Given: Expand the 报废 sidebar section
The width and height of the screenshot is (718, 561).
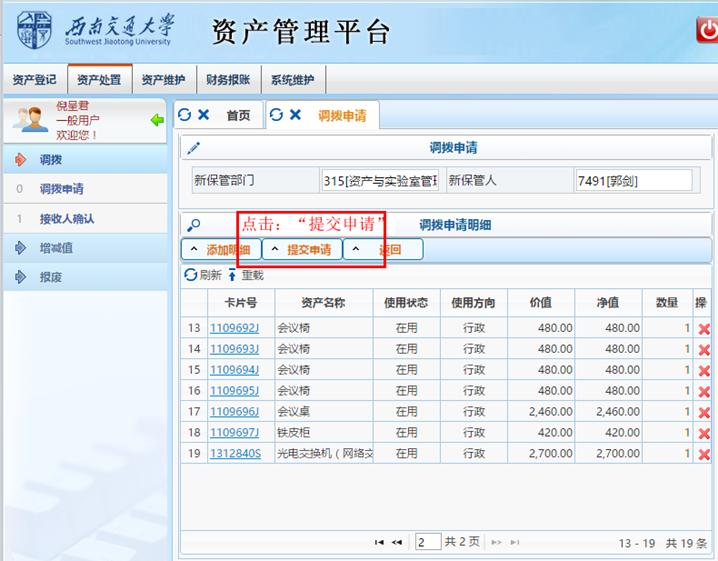Looking at the screenshot, I should [50, 277].
